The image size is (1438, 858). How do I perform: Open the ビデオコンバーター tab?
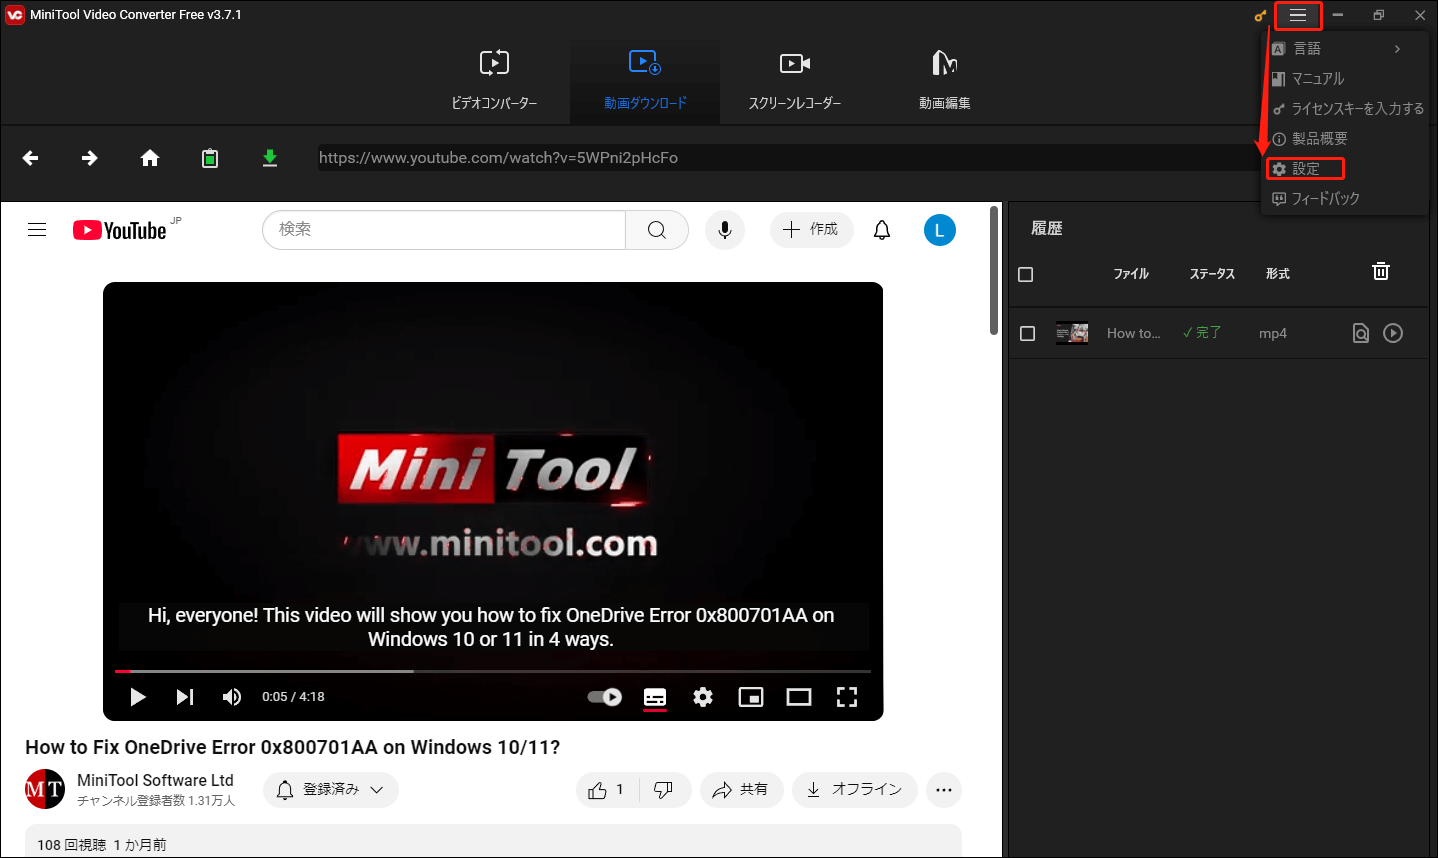(494, 82)
